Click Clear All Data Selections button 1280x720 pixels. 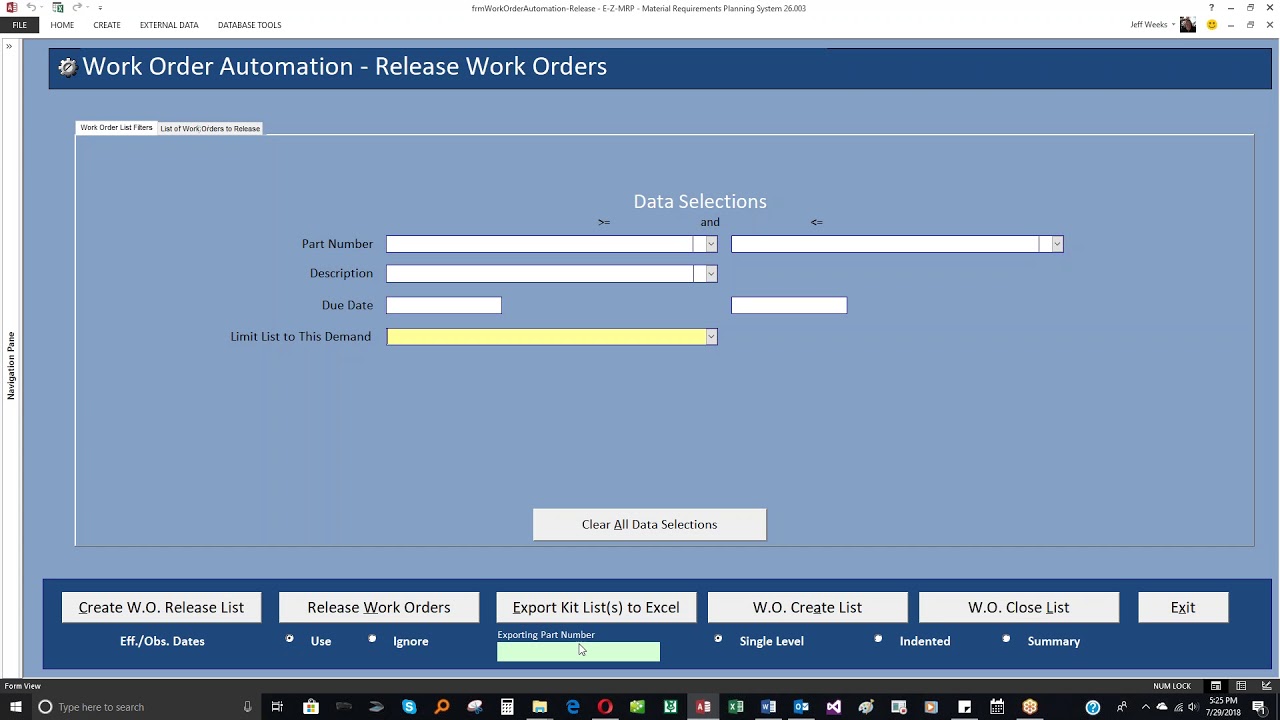(x=650, y=525)
